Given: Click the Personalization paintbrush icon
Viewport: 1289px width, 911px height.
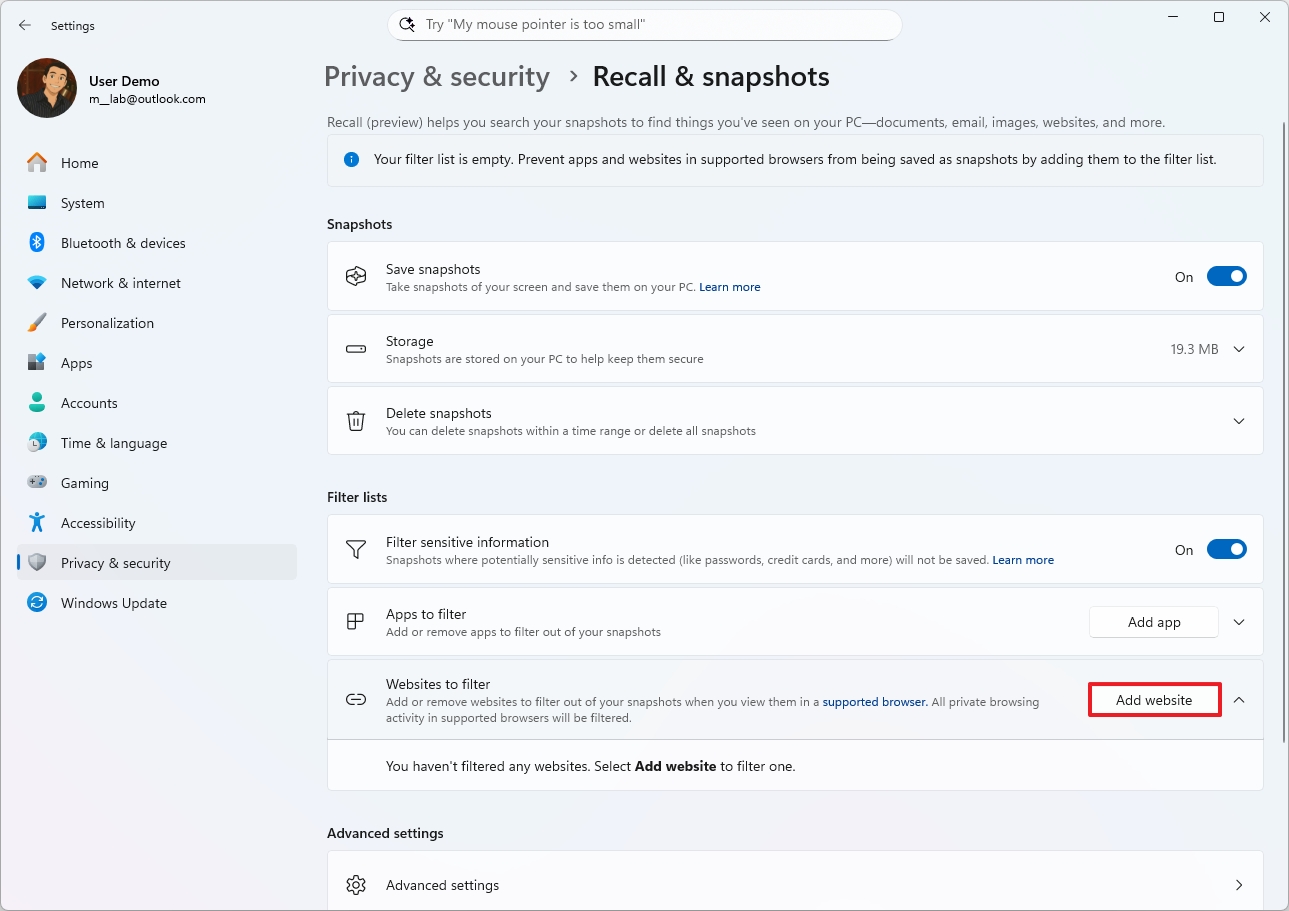Looking at the screenshot, I should pos(37,323).
